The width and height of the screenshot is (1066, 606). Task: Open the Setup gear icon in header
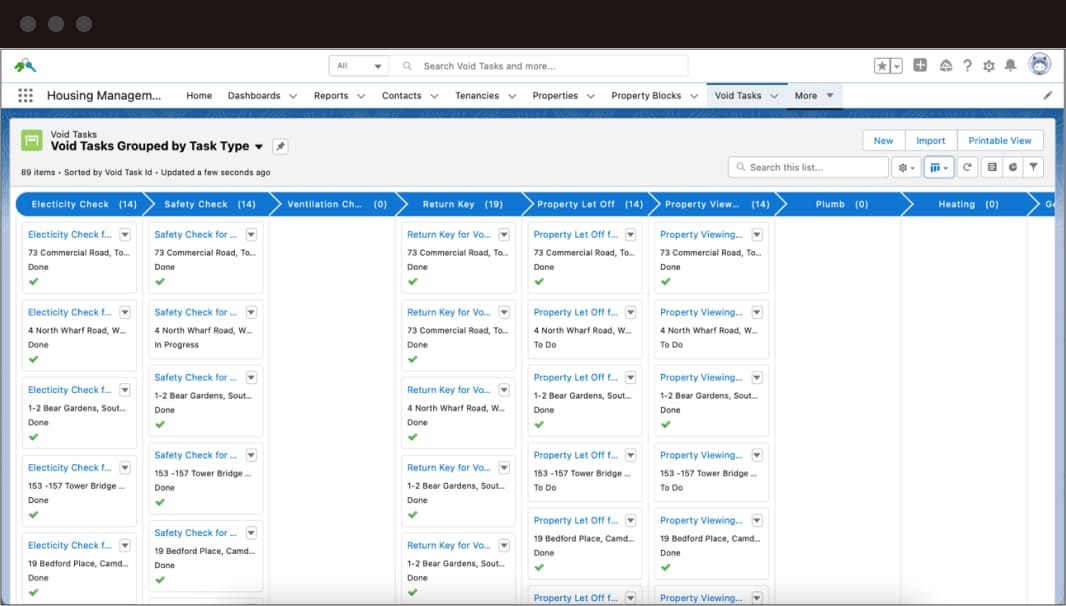click(989, 65)
